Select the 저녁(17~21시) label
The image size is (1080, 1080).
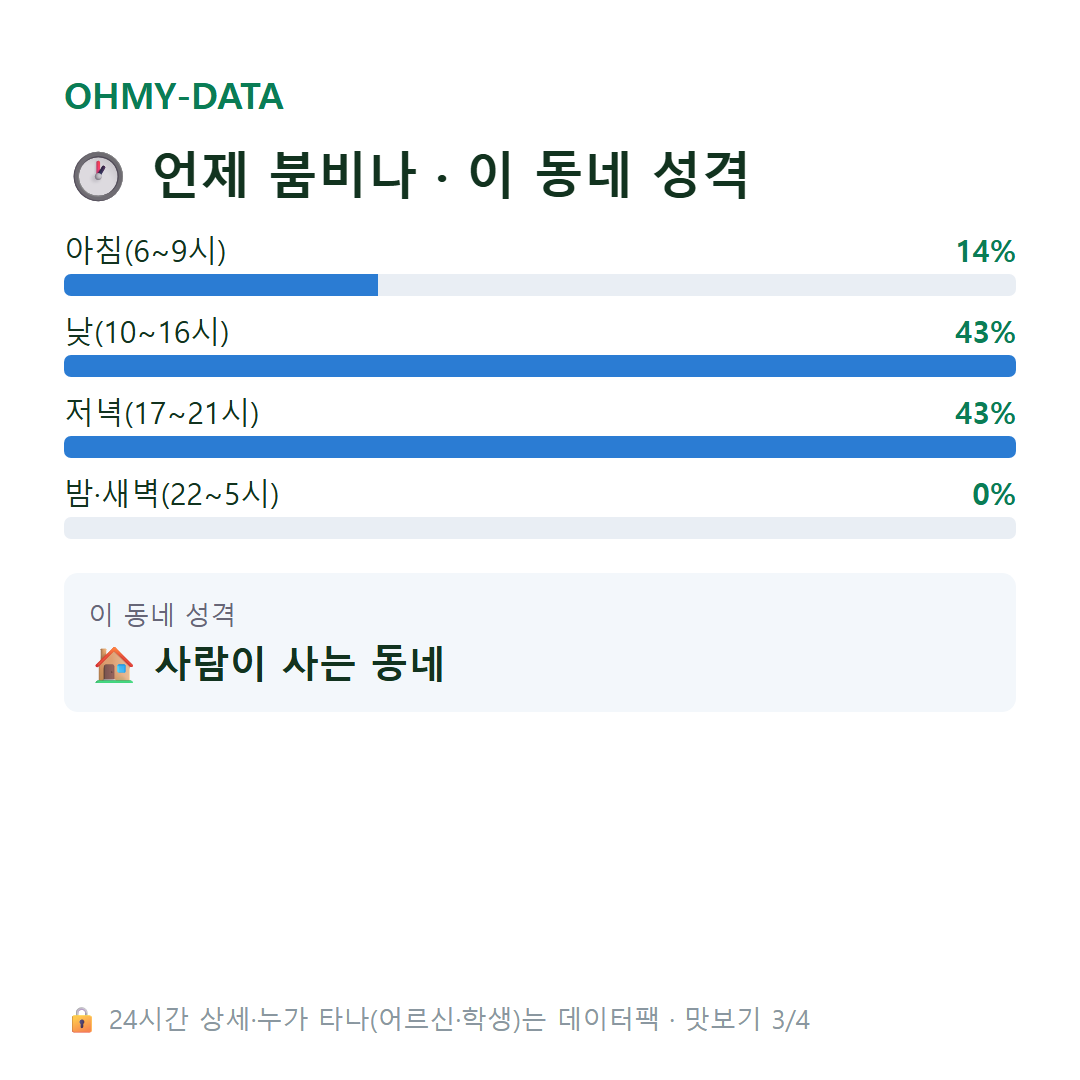[162, 413]
